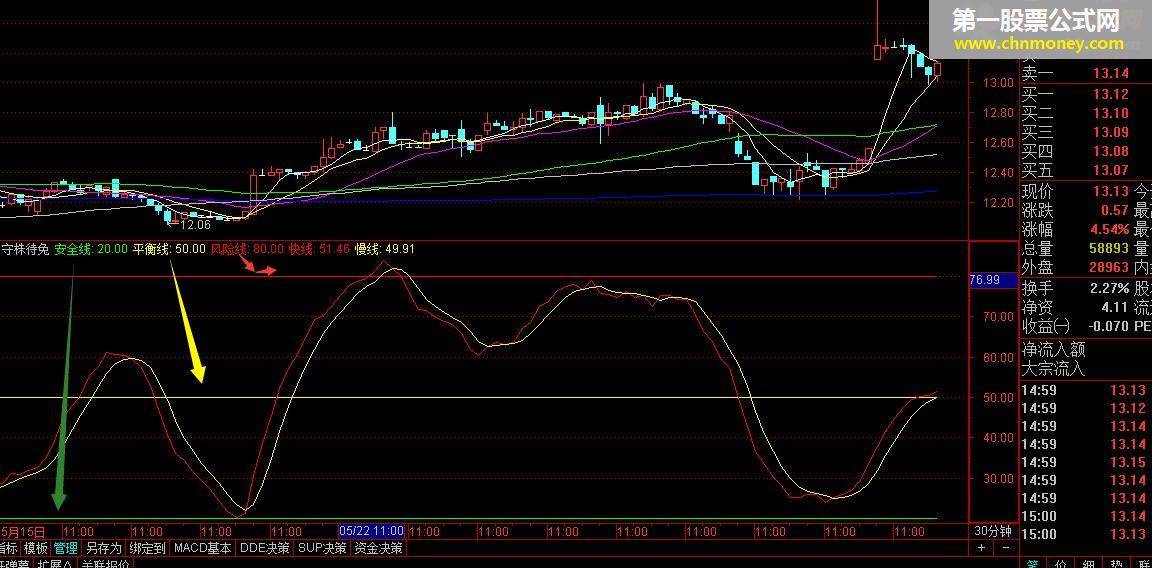Click the 换手 2.27% value
Image resolution: width=1152 pixels, height=568 pixels.
[1110, 288]
